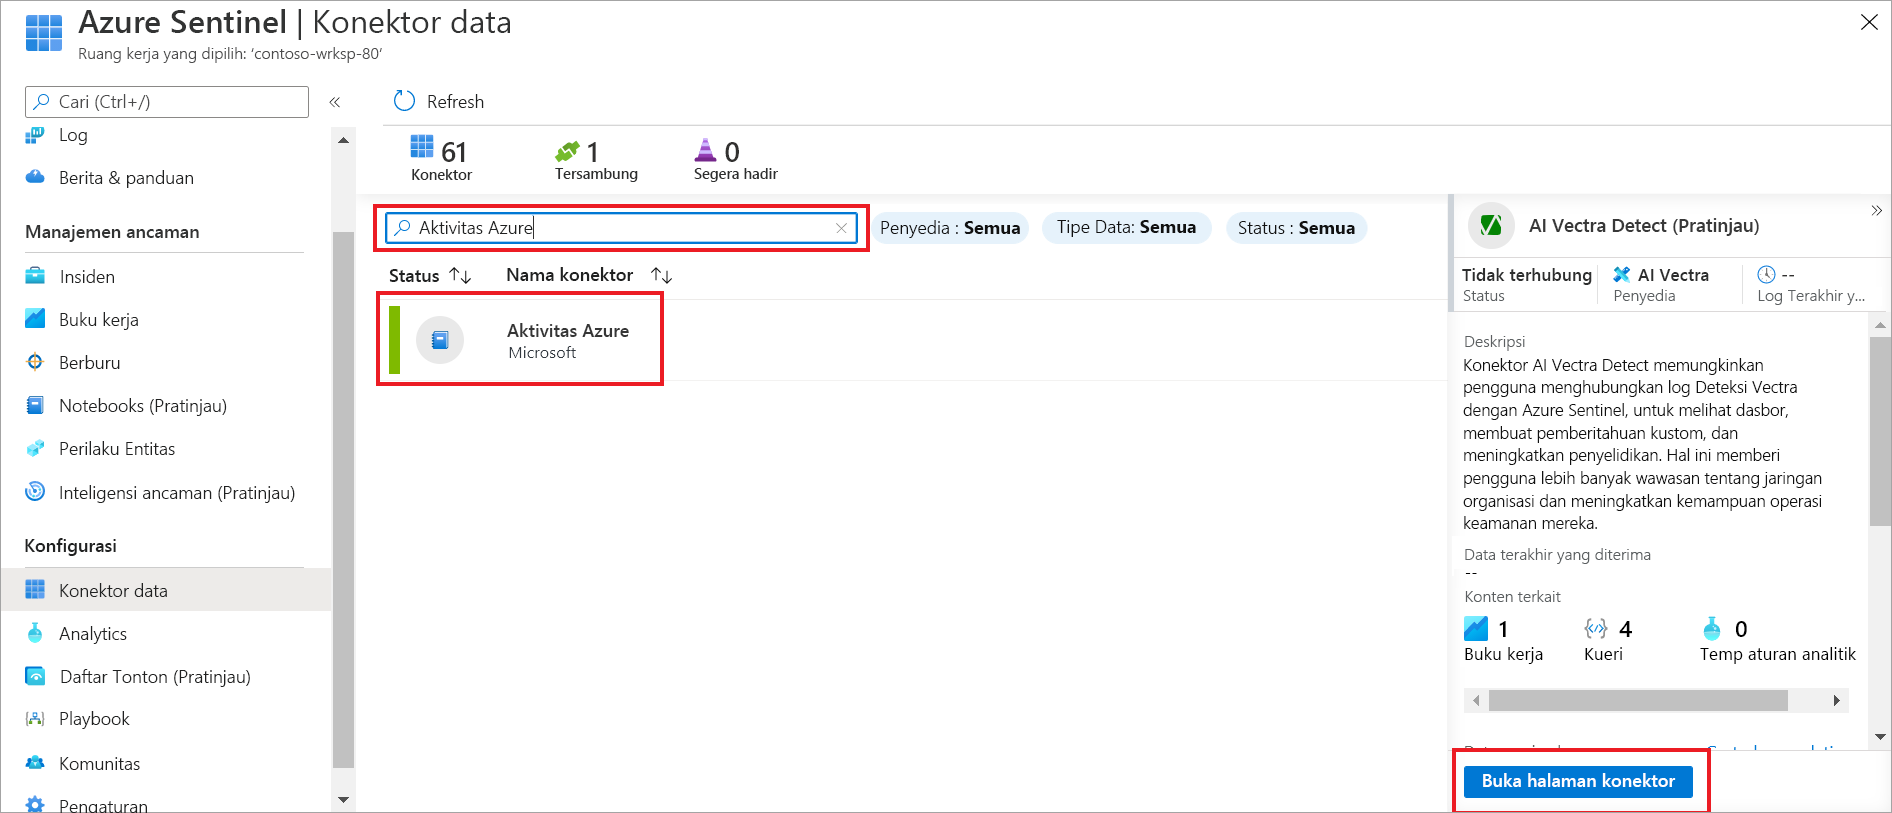Collapse the sidebar with double-chevron
The width and height of the screenshot is (1892, 813).
[335, 102]
